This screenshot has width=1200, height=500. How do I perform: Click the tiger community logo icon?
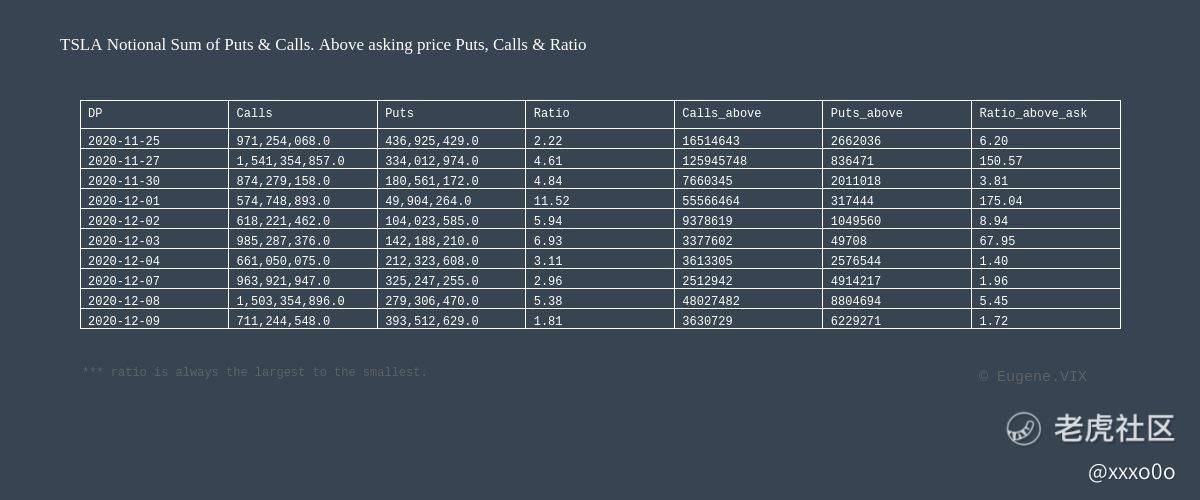pos(1023,429)
